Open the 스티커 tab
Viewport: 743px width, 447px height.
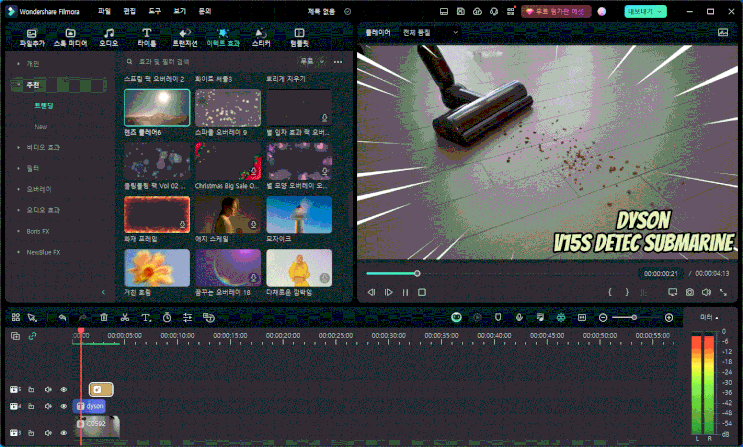(261, 37)
